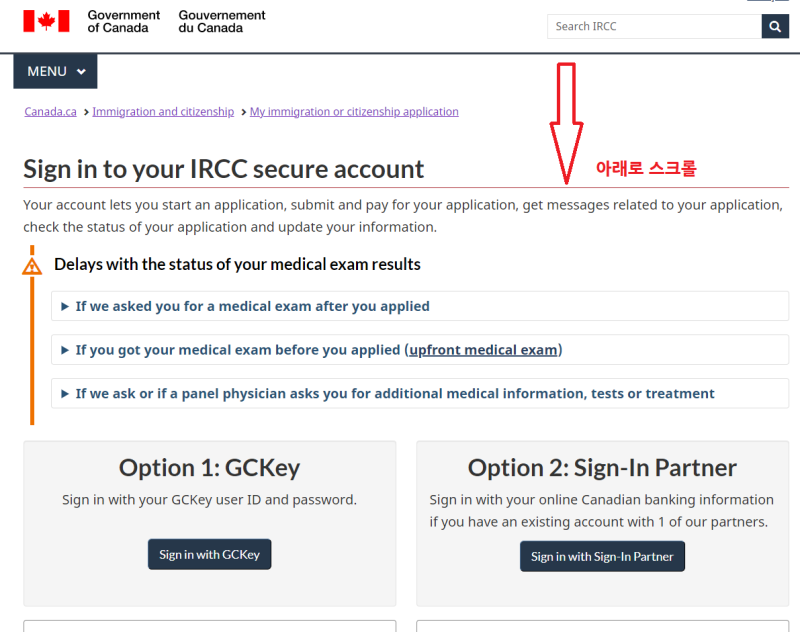The image size is (800, 632).
Task: Click the search magnifier icon button
Action: [x=775, y=27]
